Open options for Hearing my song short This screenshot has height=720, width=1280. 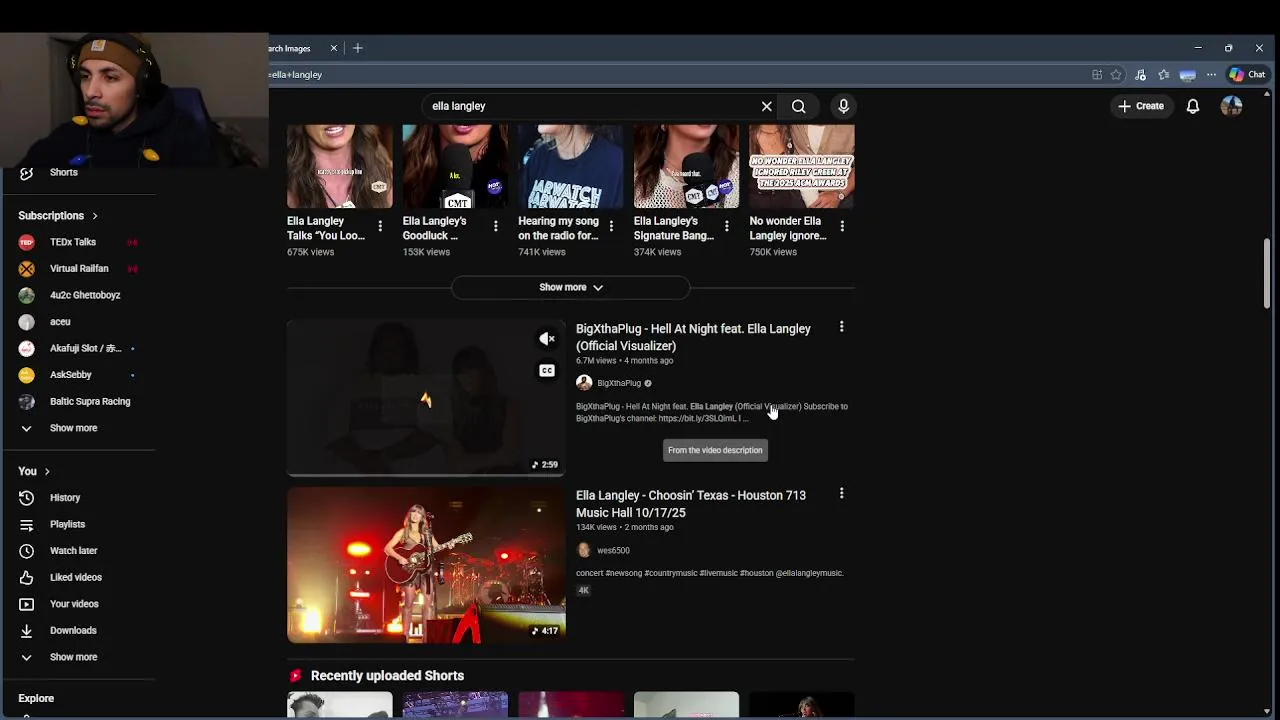611,227
